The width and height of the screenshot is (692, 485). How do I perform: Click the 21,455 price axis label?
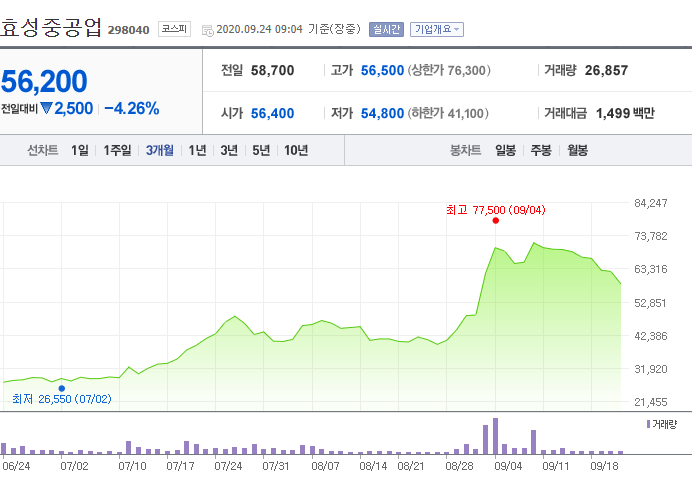coord(651,402)
